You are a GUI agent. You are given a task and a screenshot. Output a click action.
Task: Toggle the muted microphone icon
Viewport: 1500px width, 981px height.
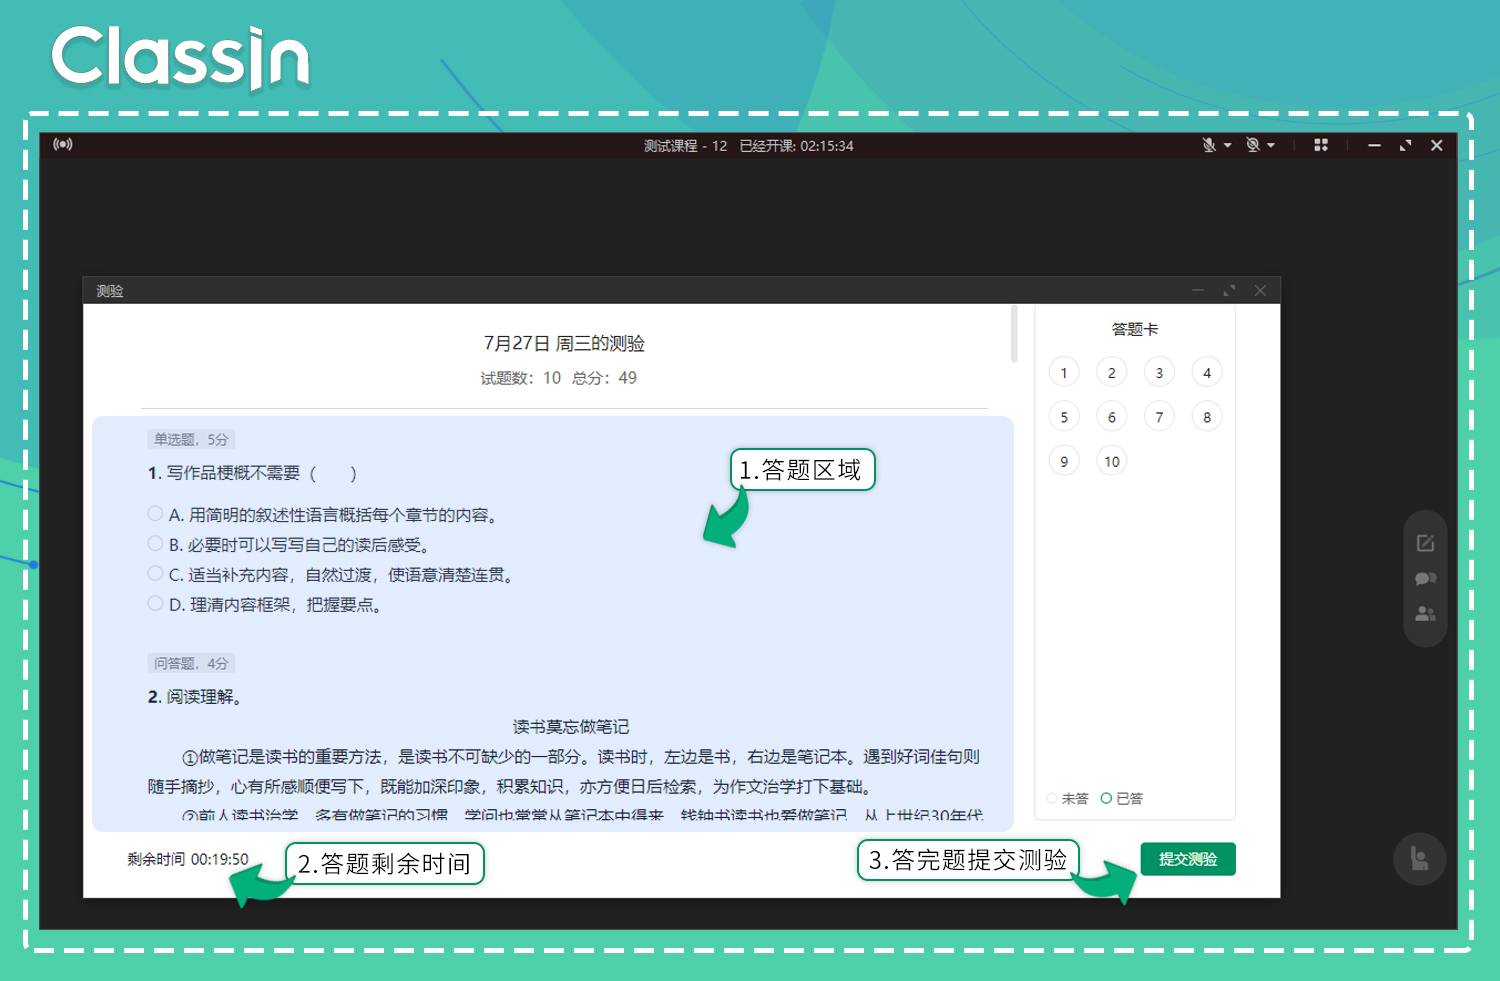(x=1209, y=145)
